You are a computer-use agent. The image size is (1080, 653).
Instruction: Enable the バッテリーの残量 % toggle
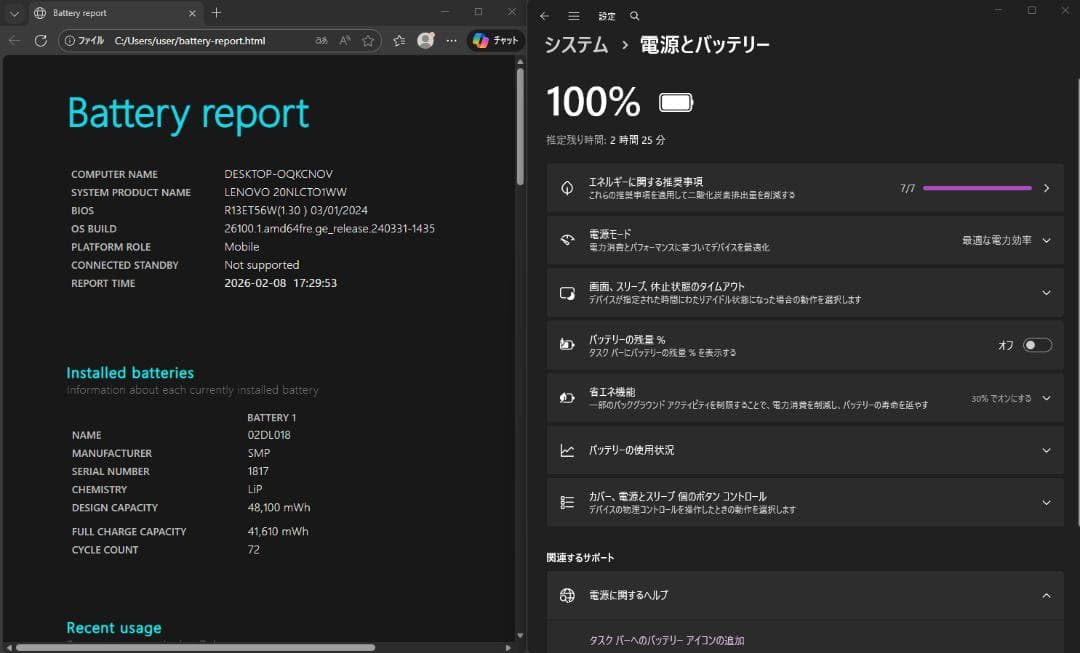click(x=1038, y=344)
